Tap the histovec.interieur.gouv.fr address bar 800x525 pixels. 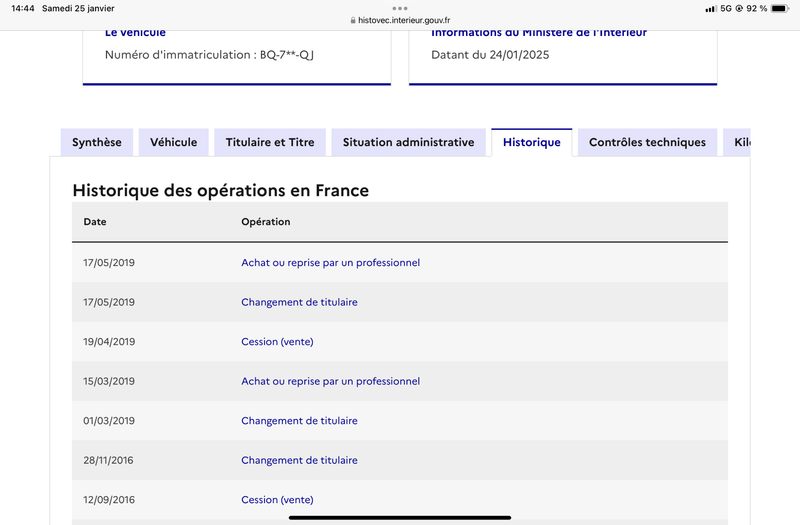point(400,20)
